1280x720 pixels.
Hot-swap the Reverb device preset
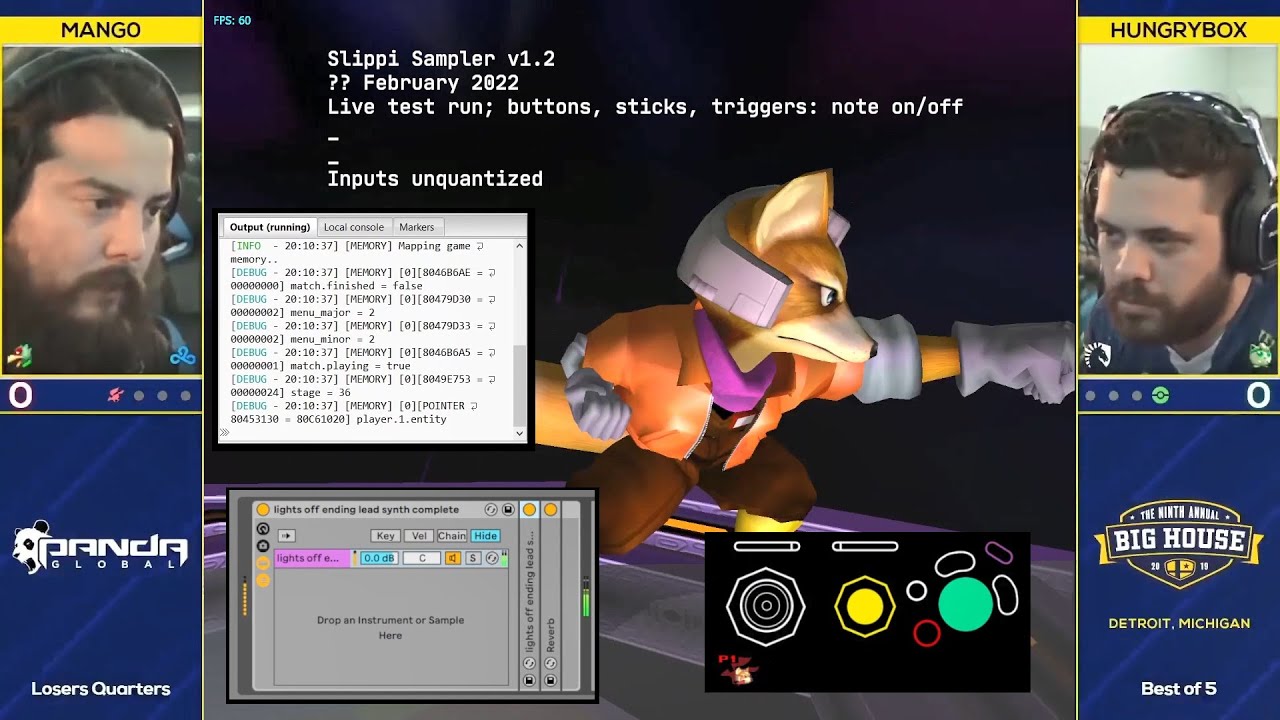click(550, 663)
